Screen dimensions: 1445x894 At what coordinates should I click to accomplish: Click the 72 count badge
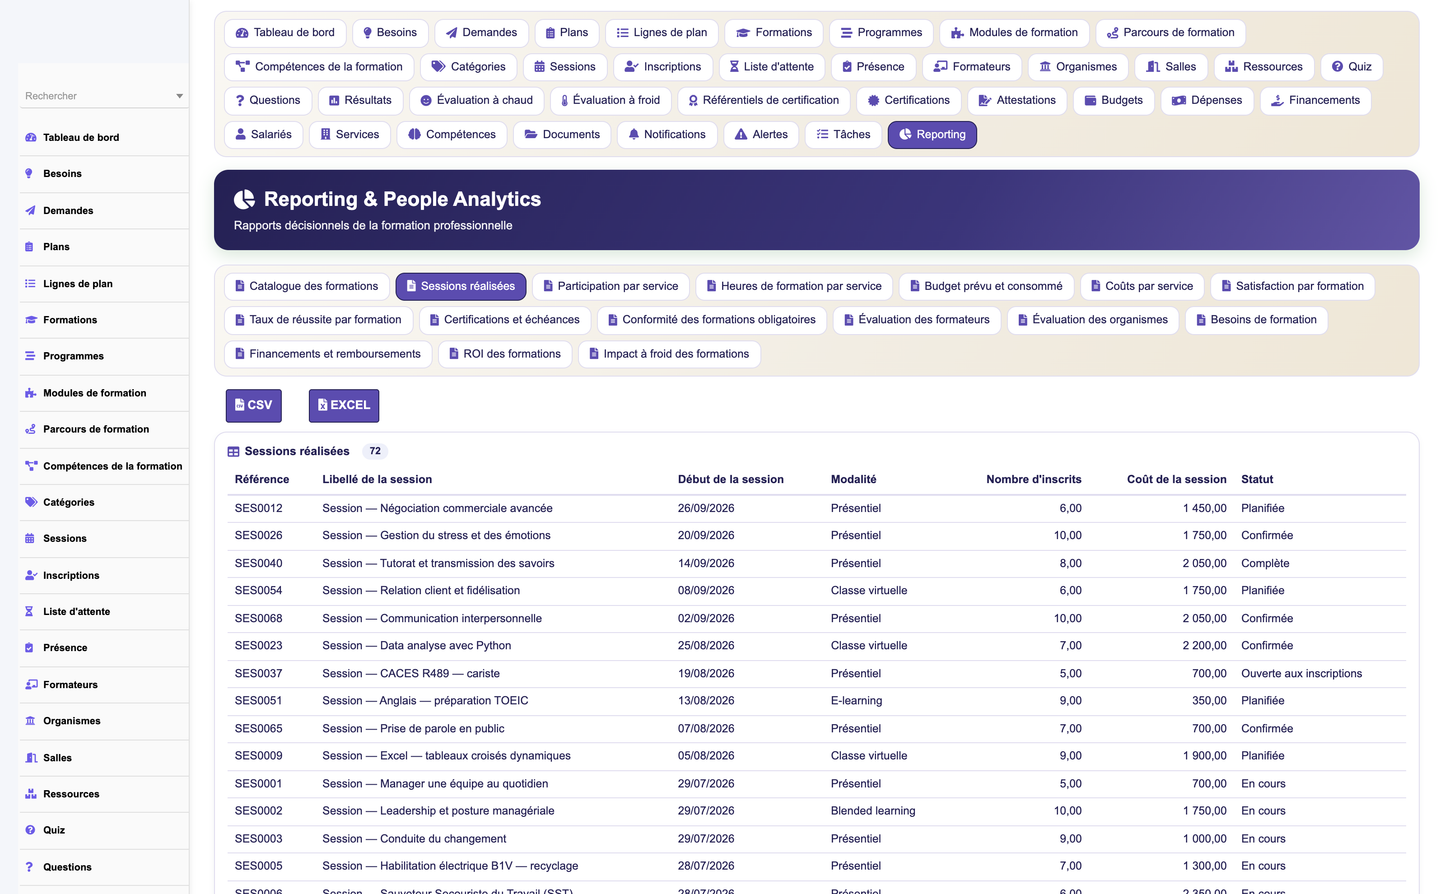375,452
